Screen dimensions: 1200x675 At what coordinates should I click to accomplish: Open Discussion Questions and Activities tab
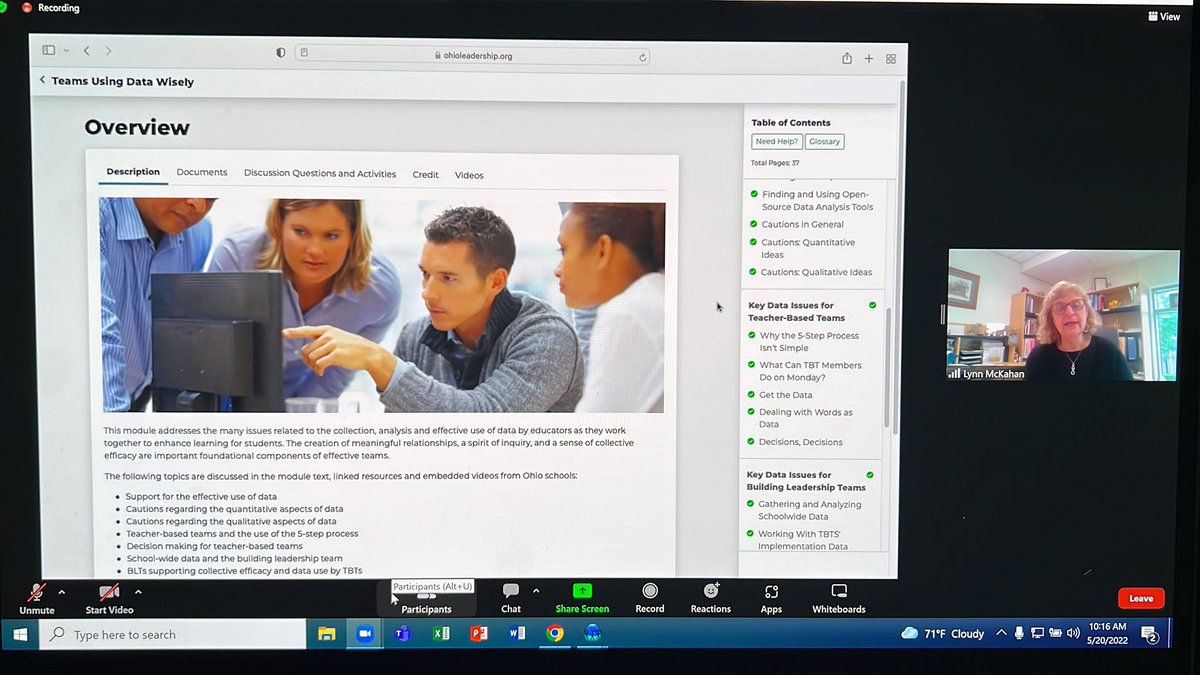pos(320,173)
